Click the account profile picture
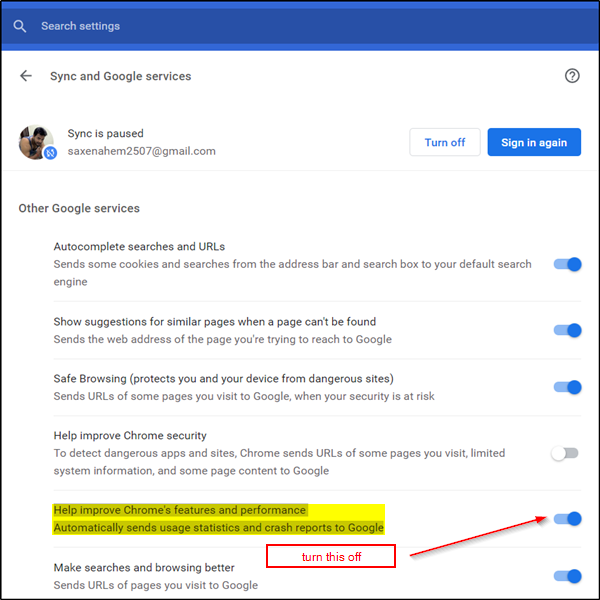This screenshot has width=600, height=600. (36, 142)
